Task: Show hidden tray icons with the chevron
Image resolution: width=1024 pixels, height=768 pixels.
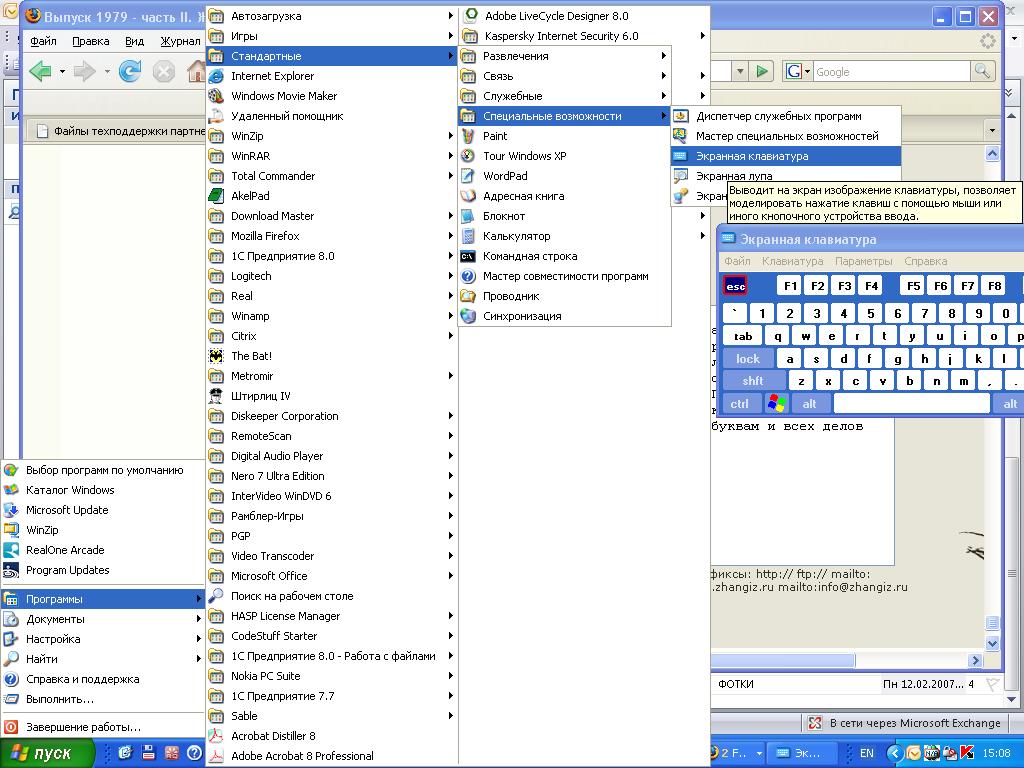Action: (x=893, y=753)
